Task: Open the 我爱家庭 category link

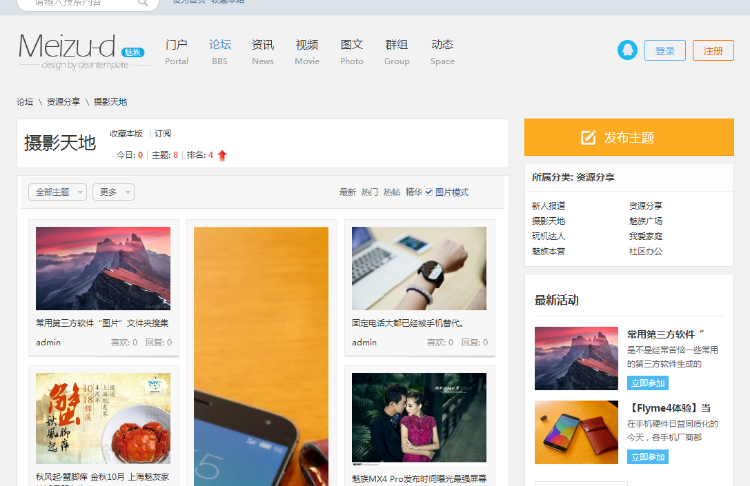Action: [x=646, y=236]
